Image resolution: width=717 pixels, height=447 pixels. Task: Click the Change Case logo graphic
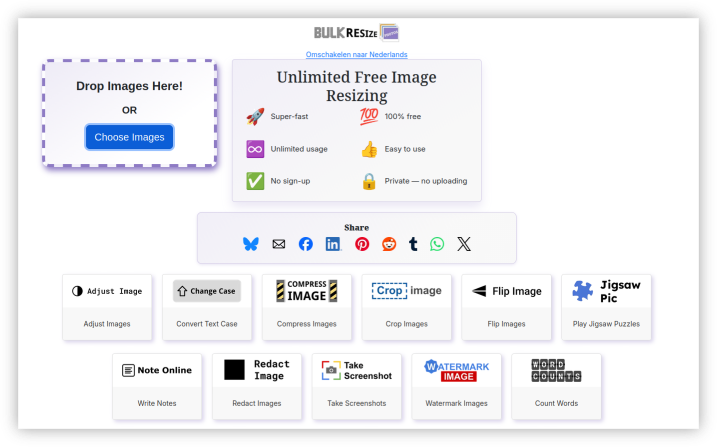207,291
